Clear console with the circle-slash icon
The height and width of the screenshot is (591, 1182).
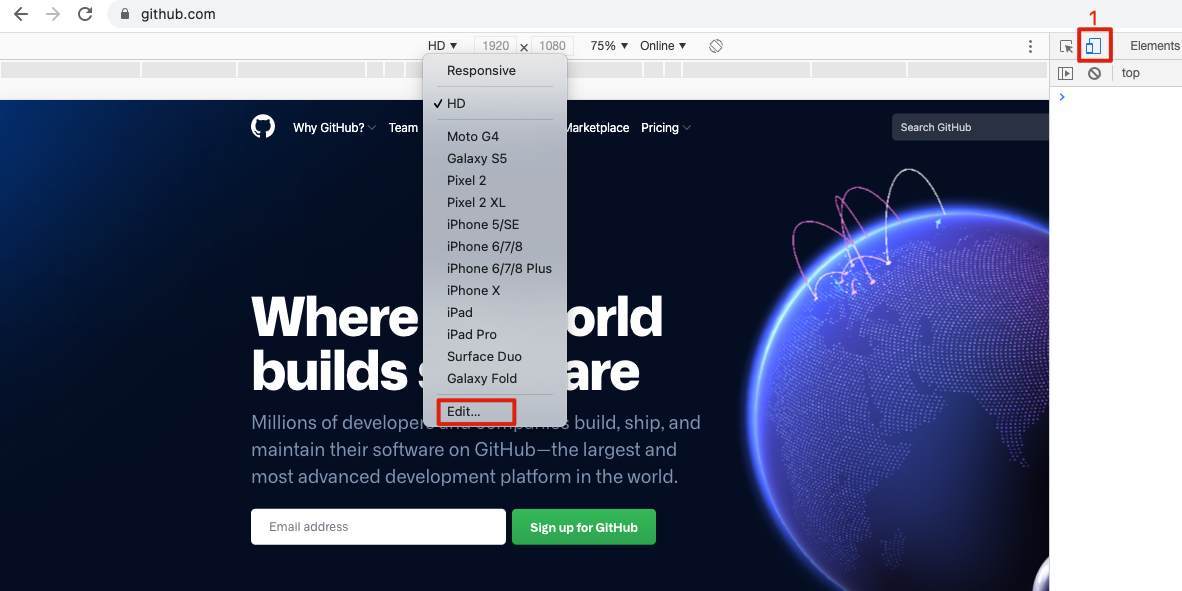pyautogui.click(x=1095, y=73)
